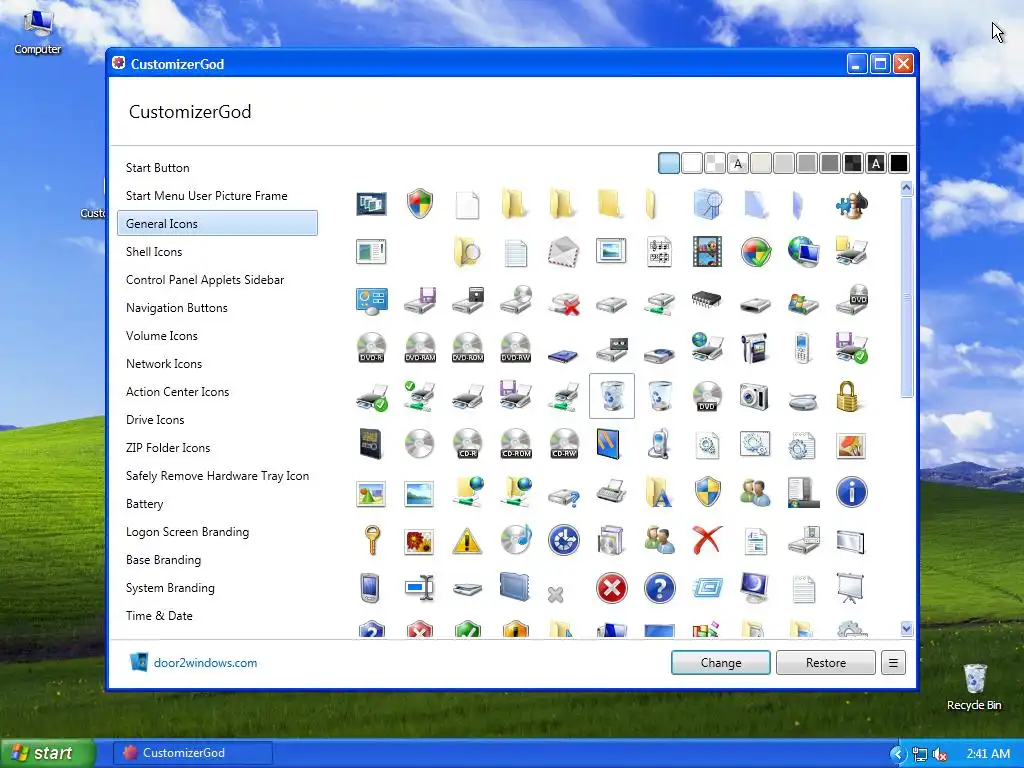Select the dark swatch with letter A
1024x768 pixels.
click(x=876, y=163)
